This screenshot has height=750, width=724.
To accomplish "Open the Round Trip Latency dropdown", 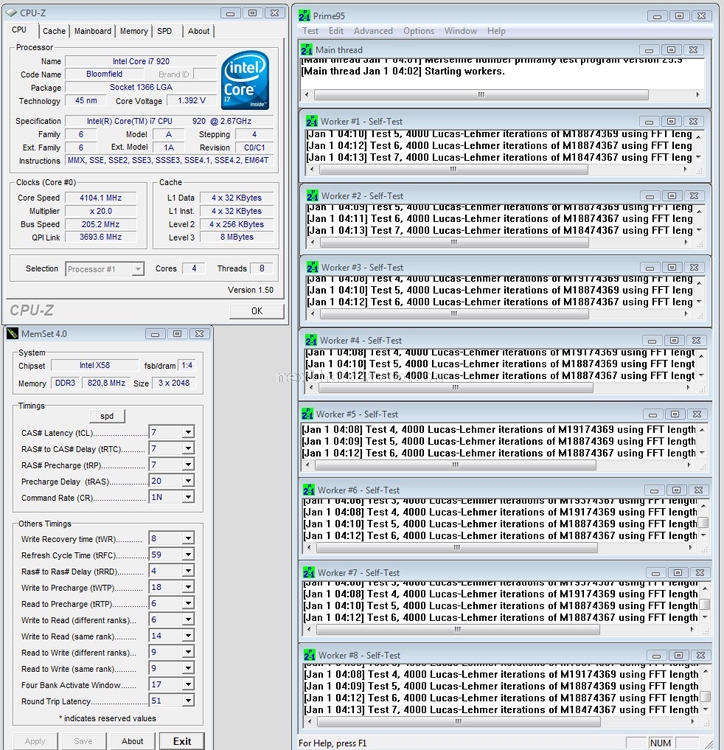I will tap(188, 701).
